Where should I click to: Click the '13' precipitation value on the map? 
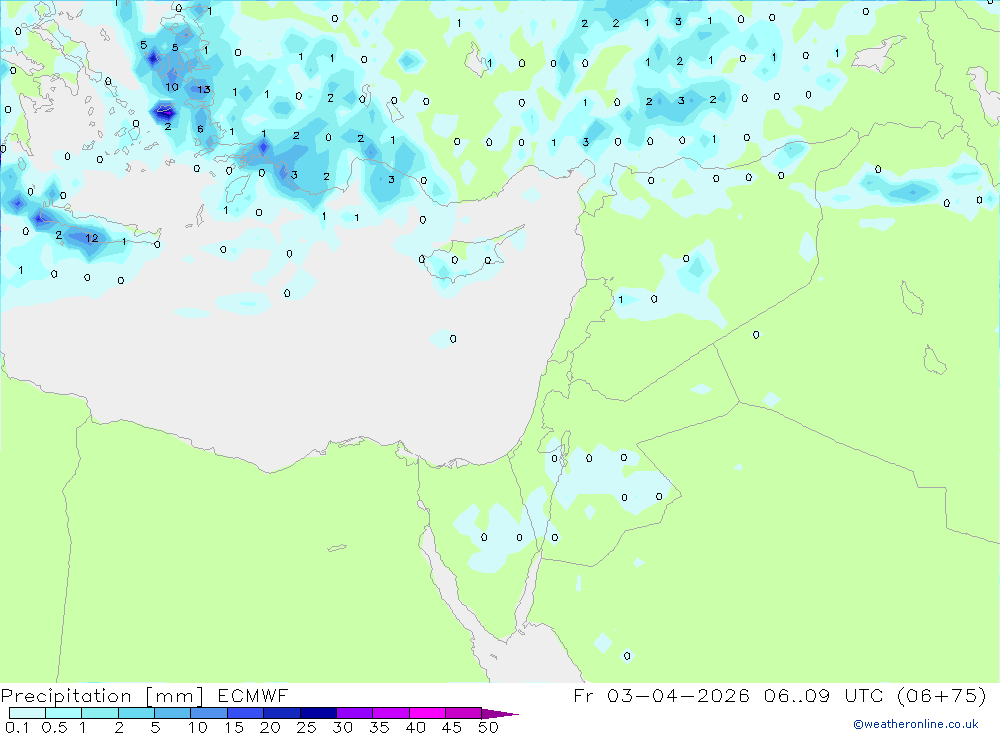[x=204, y=89]
